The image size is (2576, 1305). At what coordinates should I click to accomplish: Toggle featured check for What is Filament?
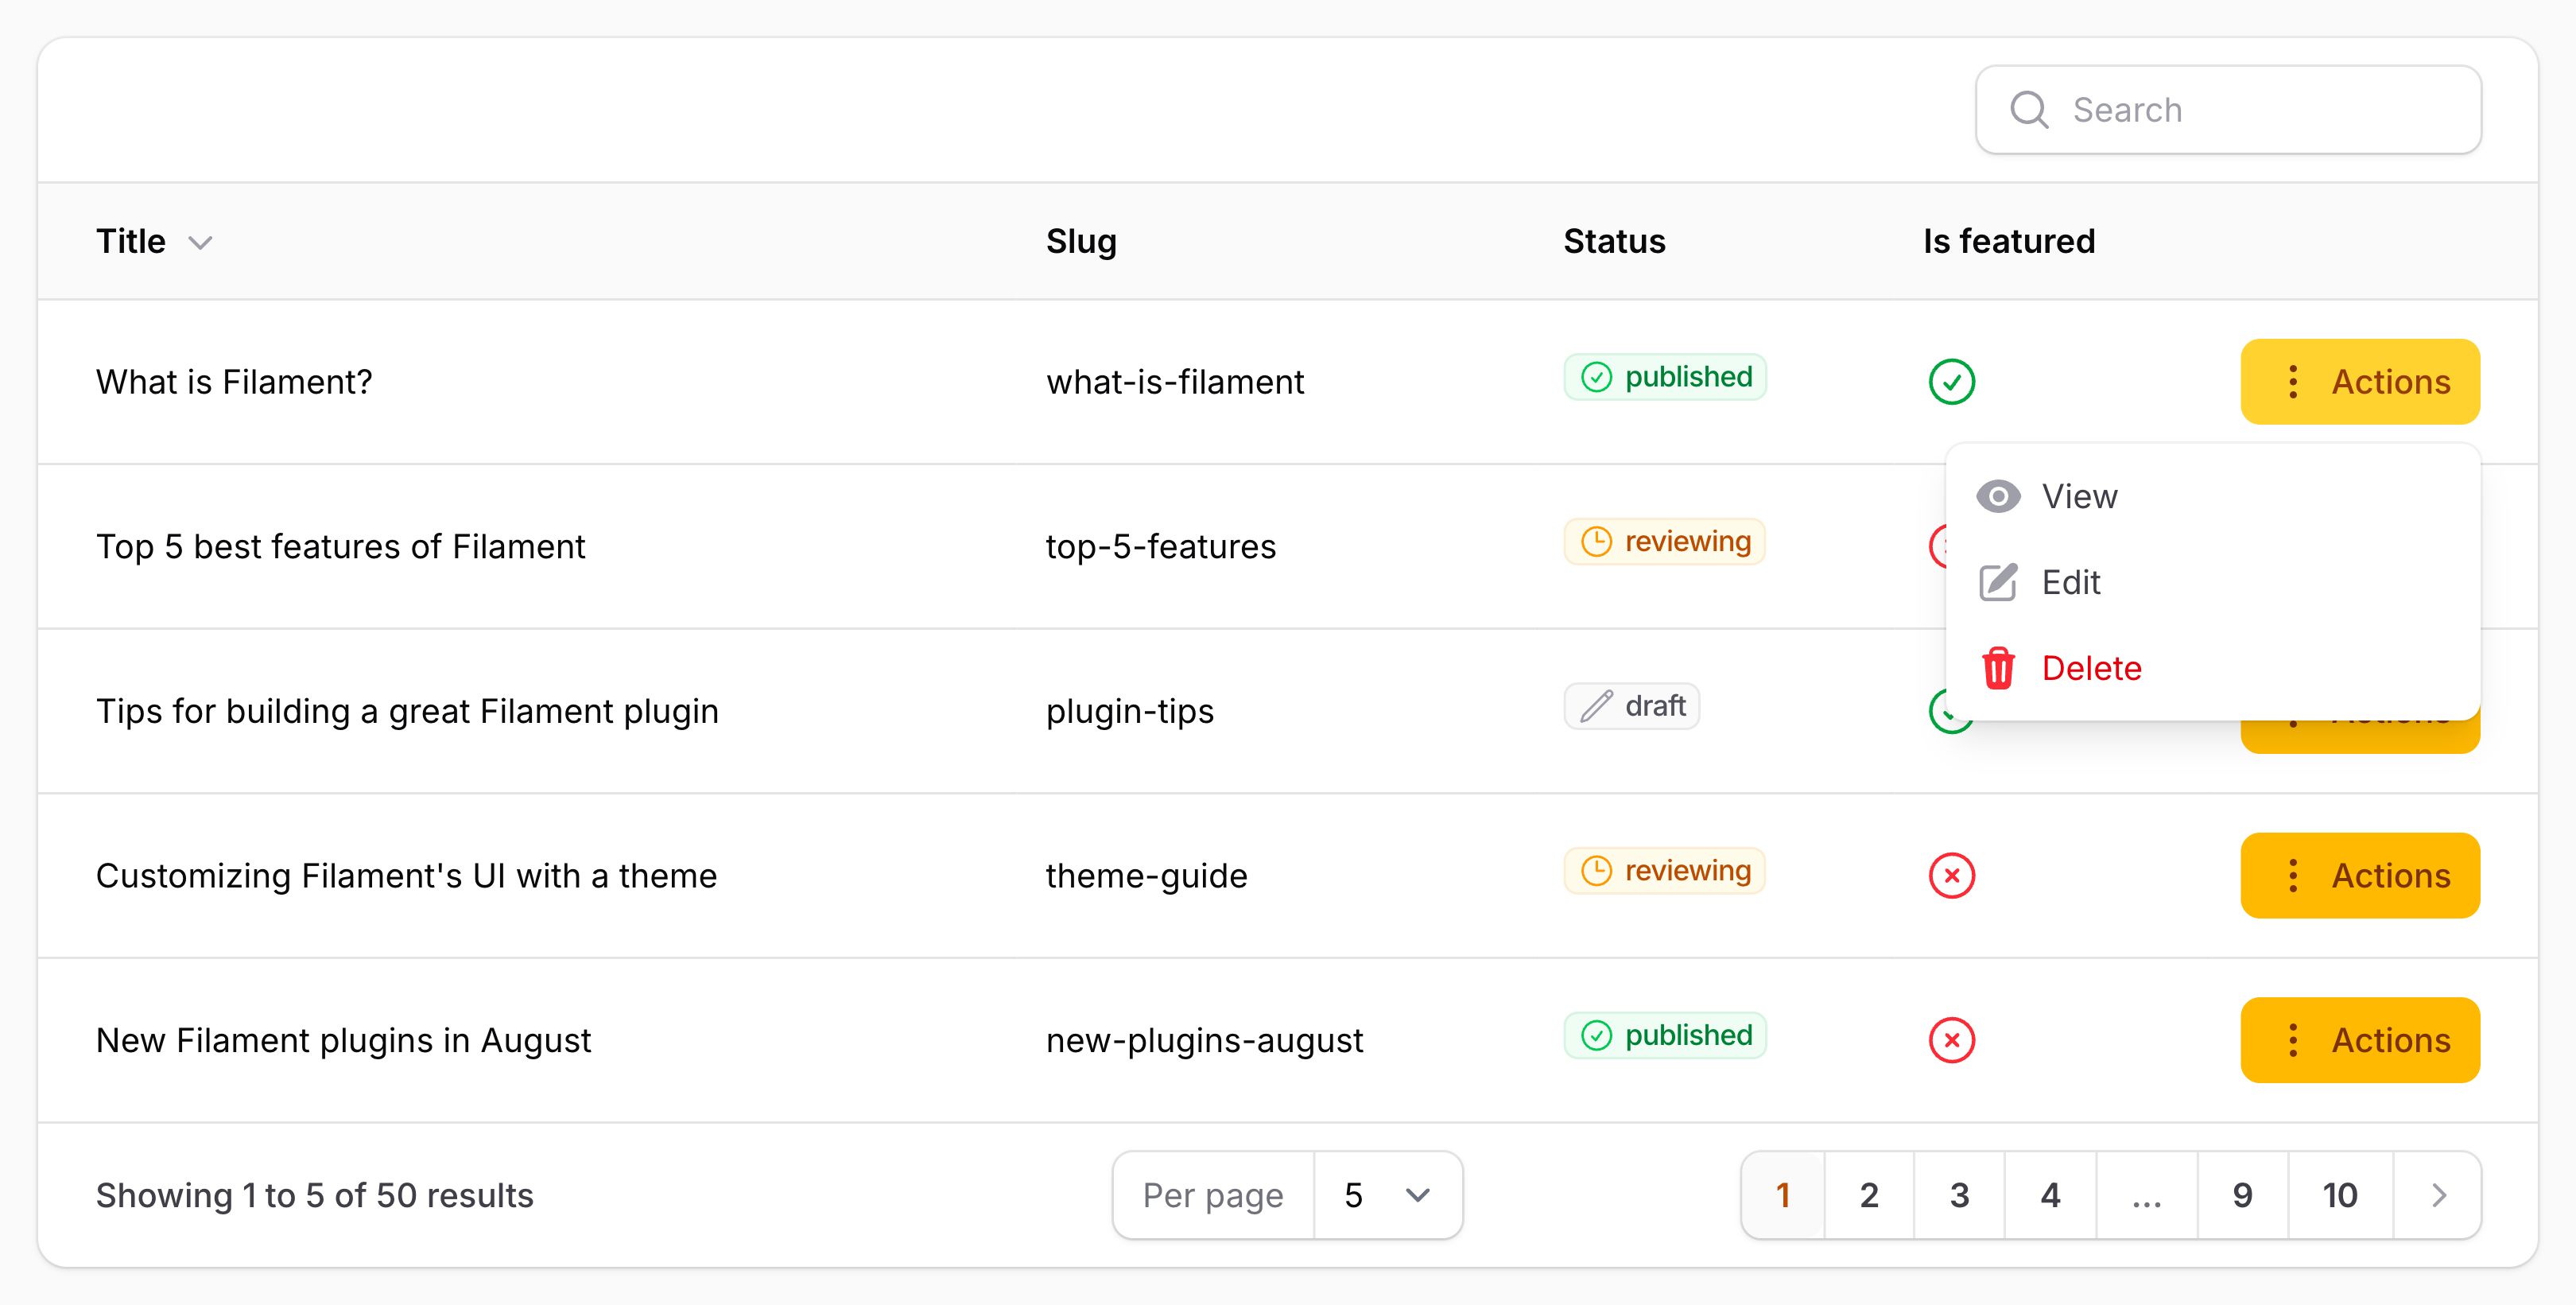tap(1951, 382)
